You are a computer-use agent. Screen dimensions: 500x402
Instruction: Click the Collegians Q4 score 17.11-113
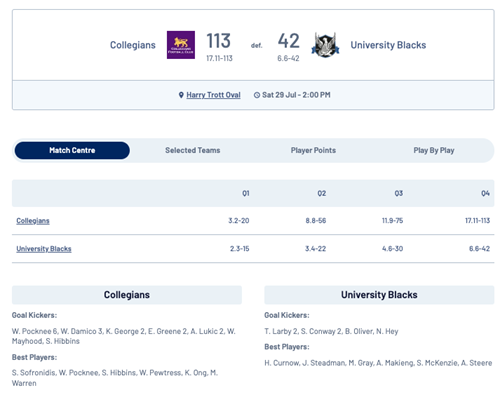click(477, 221)
